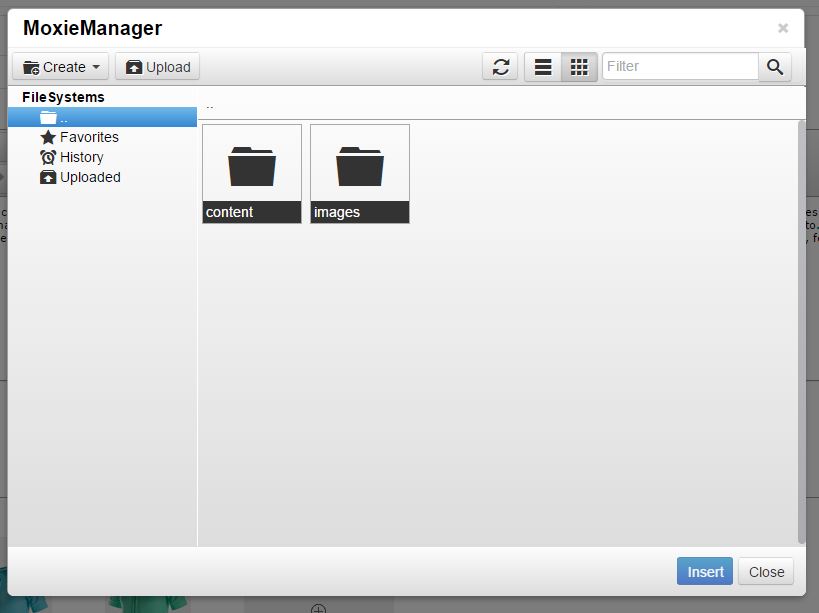This screenshot has width=819, height=613.
Task: Switch to list view
Action: point(543,67)
